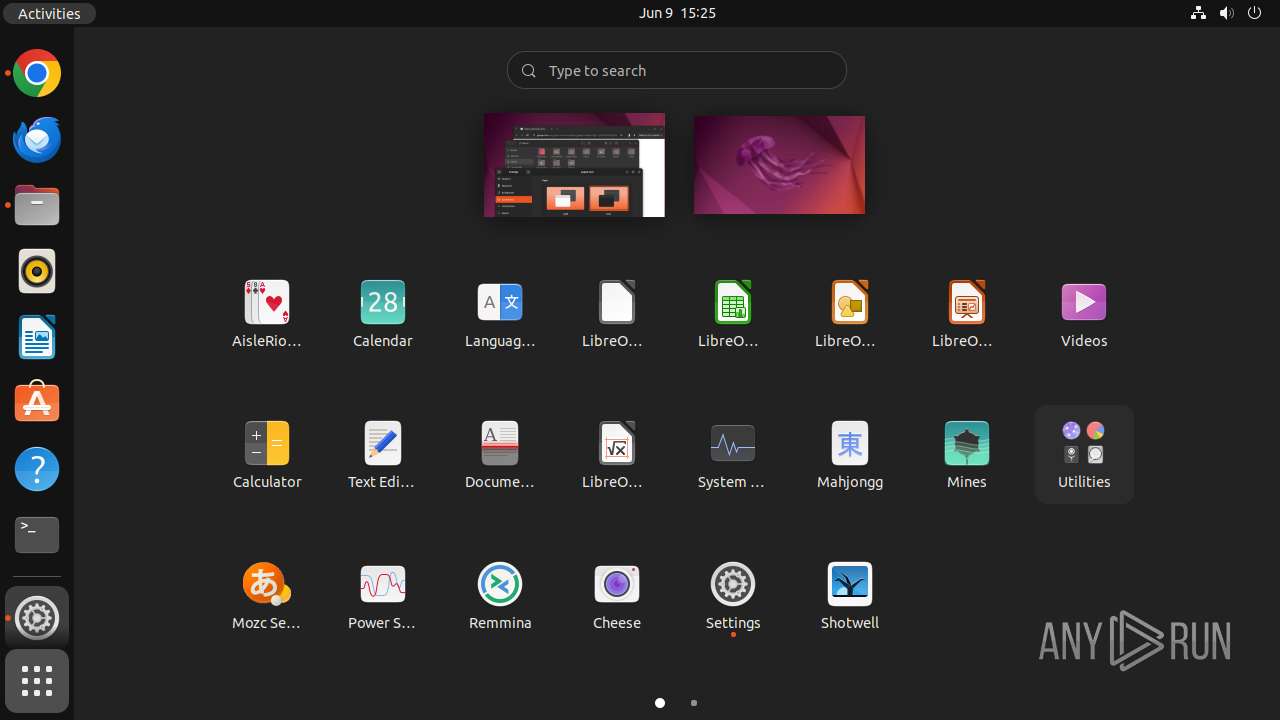Launch Shotwell photo manager
The height and width of the screenshot is (720, 1280).
pyautogui.click(x=850, y=596)
